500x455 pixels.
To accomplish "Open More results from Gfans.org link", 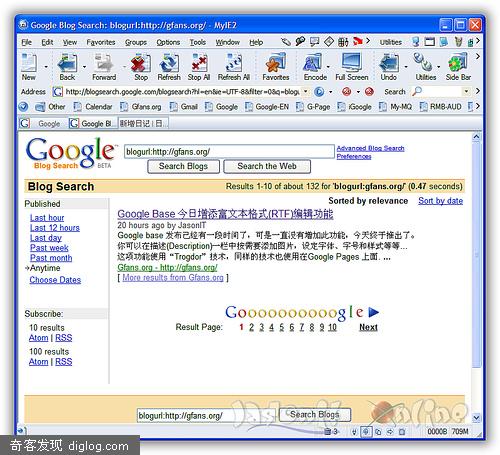I will (173, 278).
